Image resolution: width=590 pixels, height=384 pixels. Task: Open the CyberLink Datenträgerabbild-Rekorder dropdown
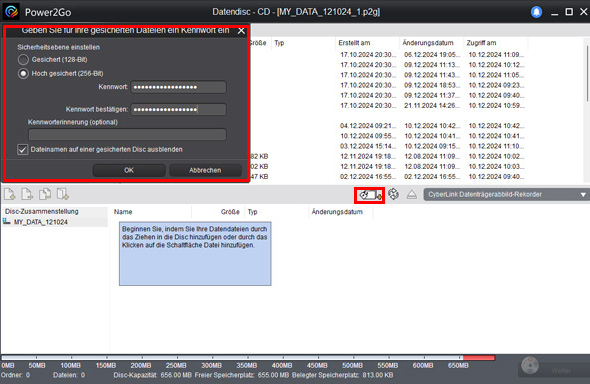506,194
